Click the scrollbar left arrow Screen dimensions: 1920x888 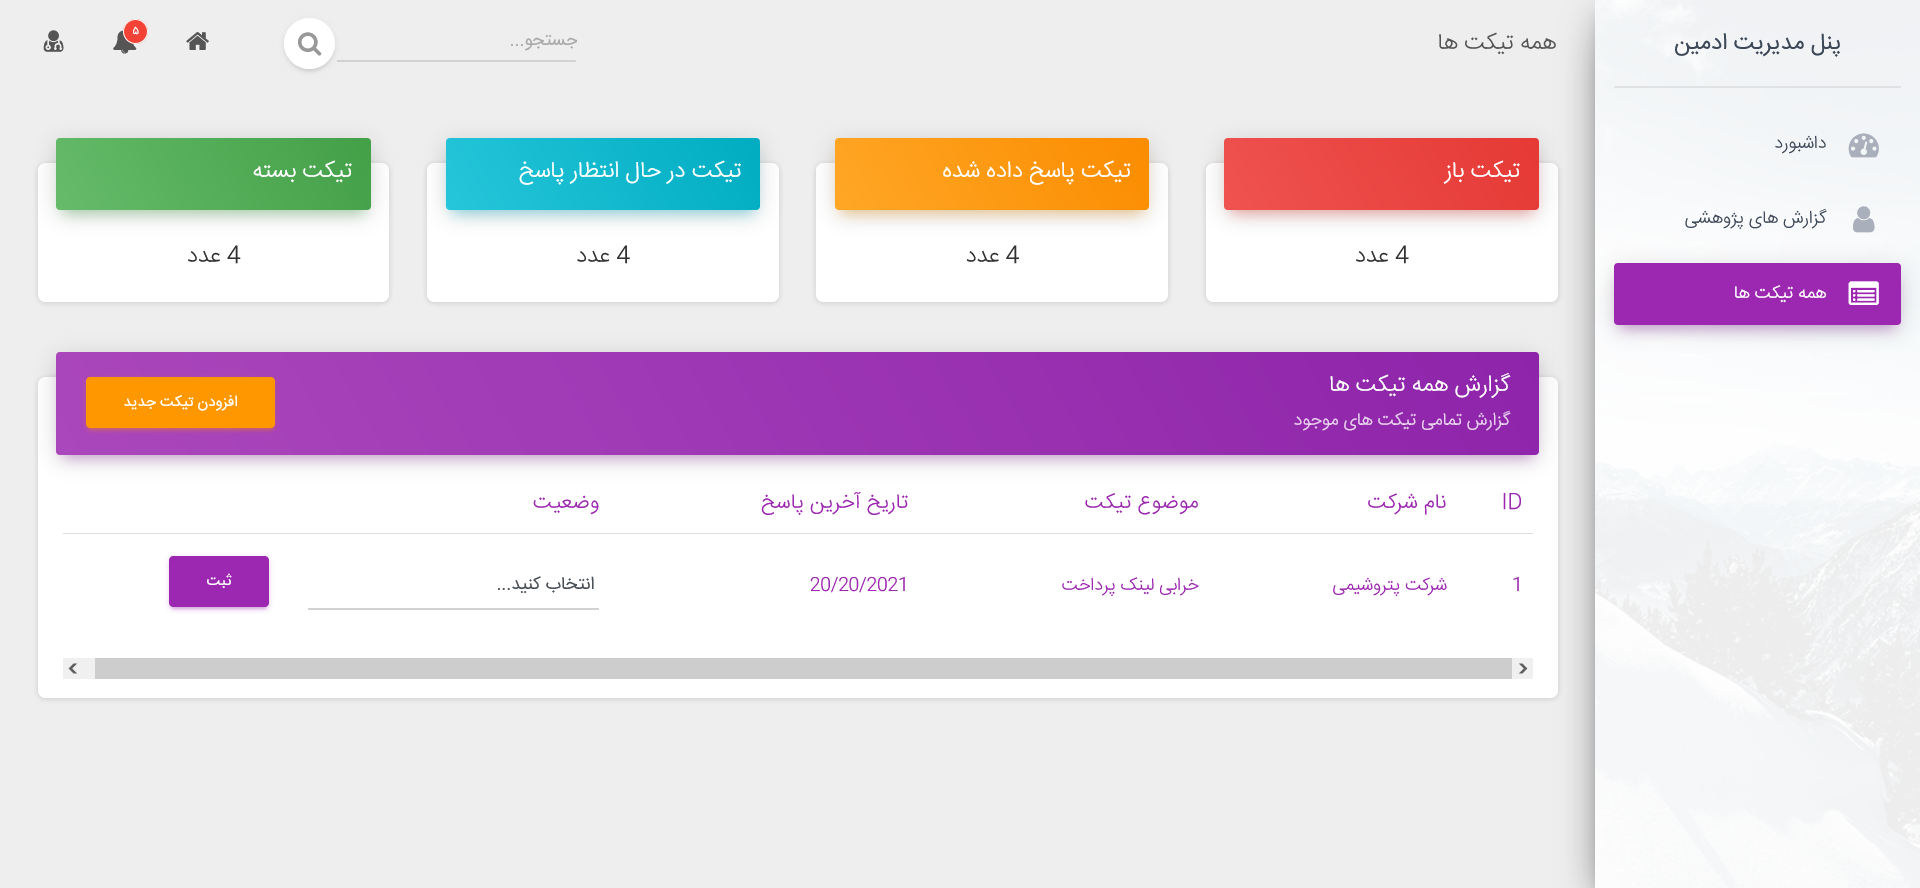click(x=73, y=668)
